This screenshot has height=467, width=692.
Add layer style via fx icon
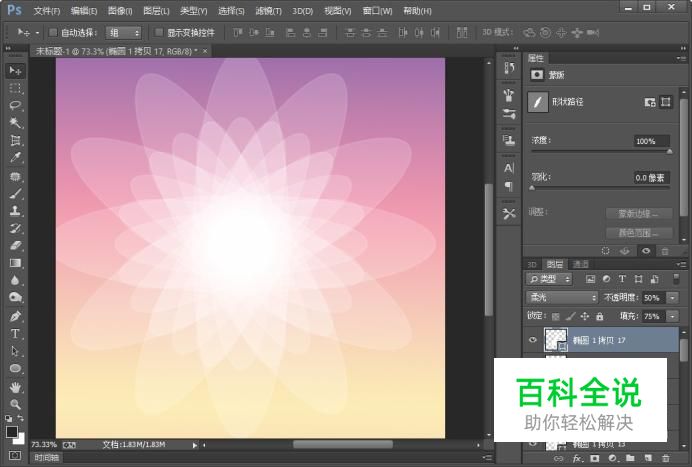click(577, 459)
